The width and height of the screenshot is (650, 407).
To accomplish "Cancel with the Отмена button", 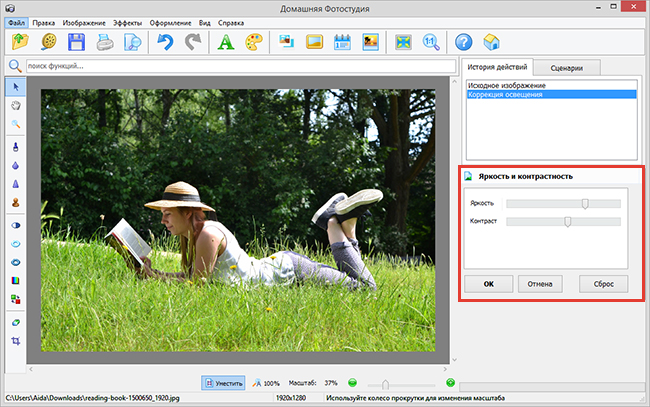I will tap(540, 284).
